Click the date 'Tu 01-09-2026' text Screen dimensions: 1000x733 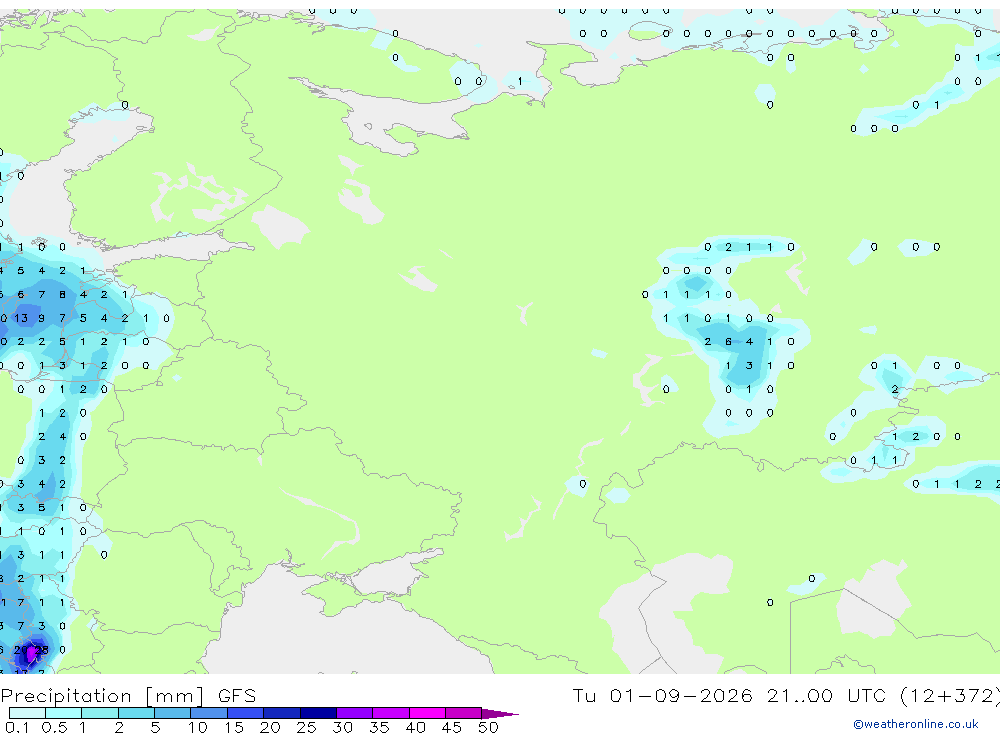coord(662,695)
